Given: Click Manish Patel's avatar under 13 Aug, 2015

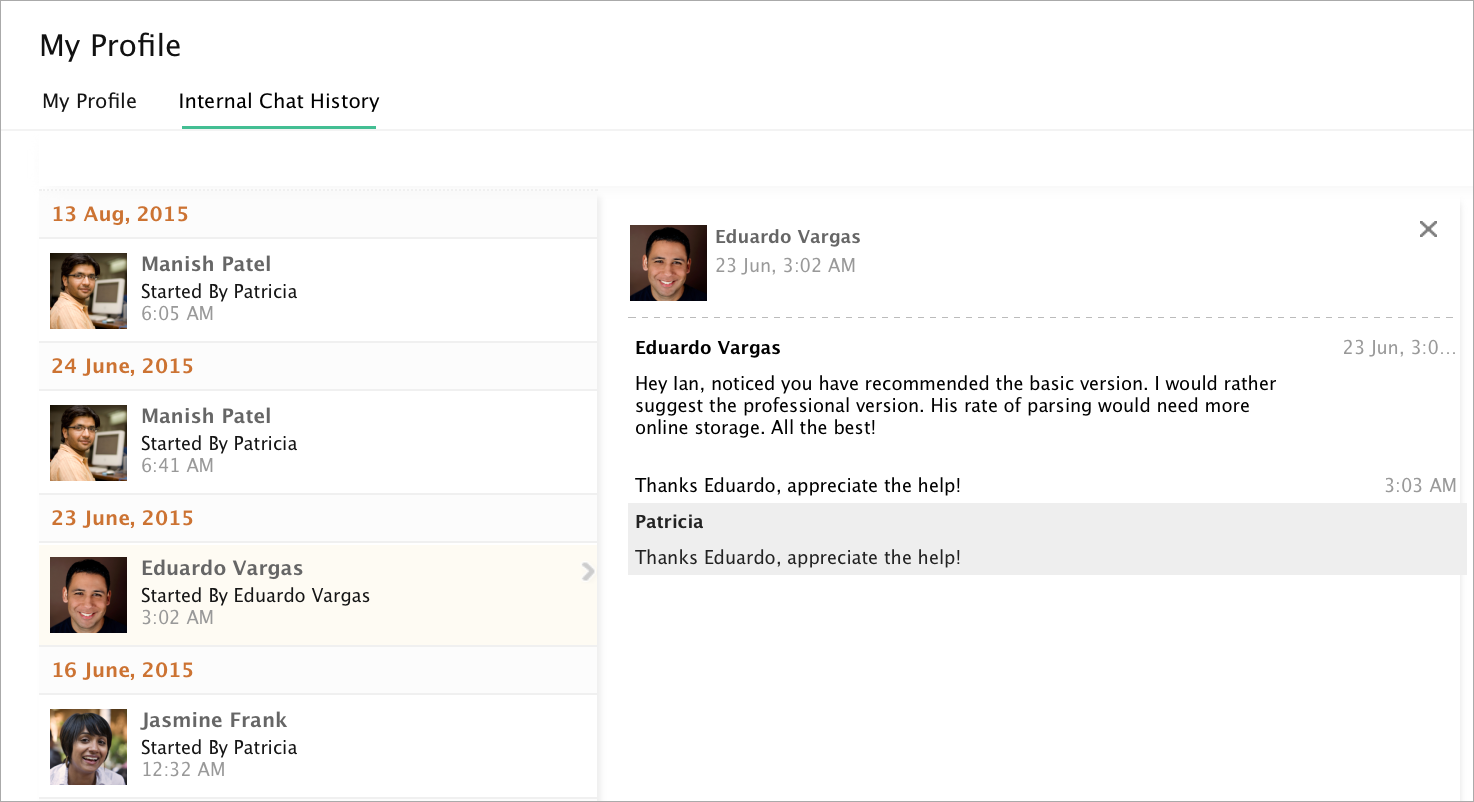Looking at the screenshot, I should click(88, 291).
